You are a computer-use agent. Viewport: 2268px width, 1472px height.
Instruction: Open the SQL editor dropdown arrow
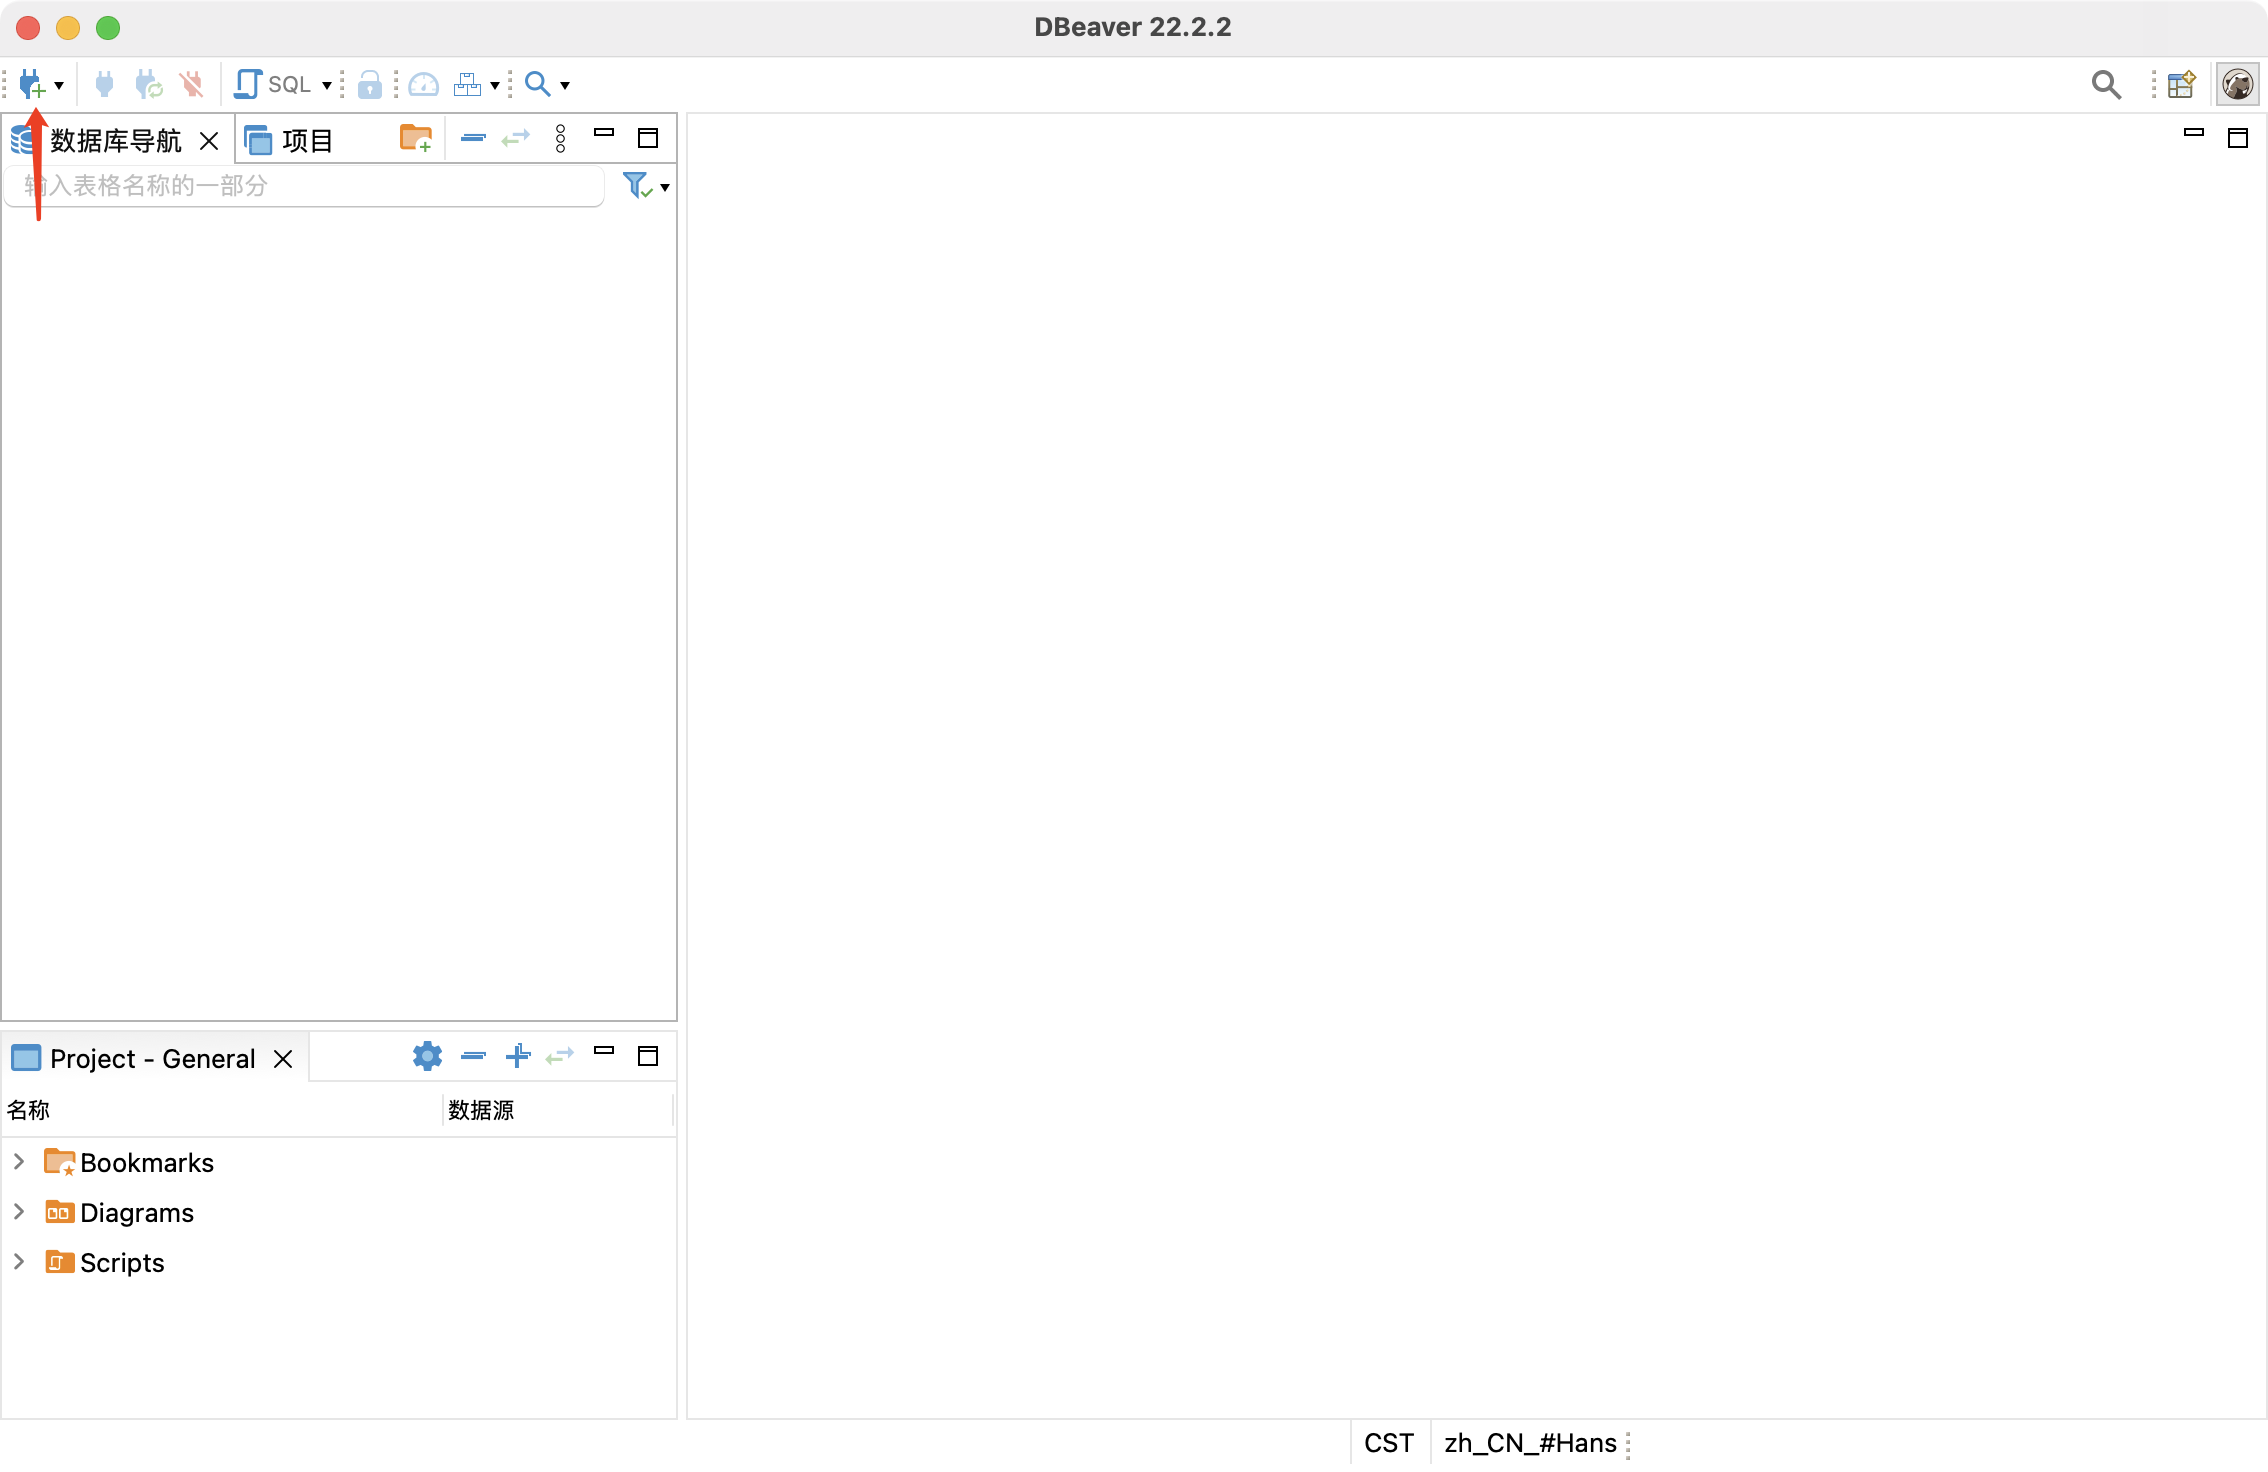[x=326, y=86]
